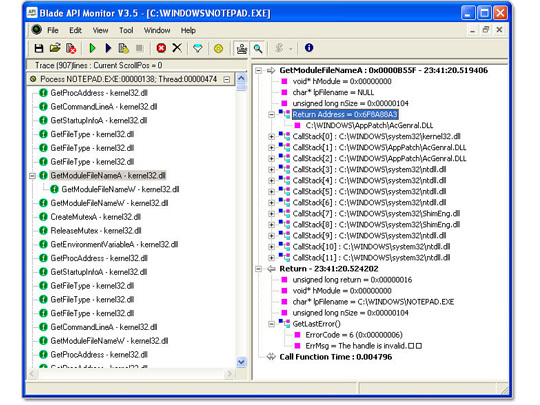Collapse the Return section node
The height and width of the screenshot is (405, 540).
click(258, 269)
